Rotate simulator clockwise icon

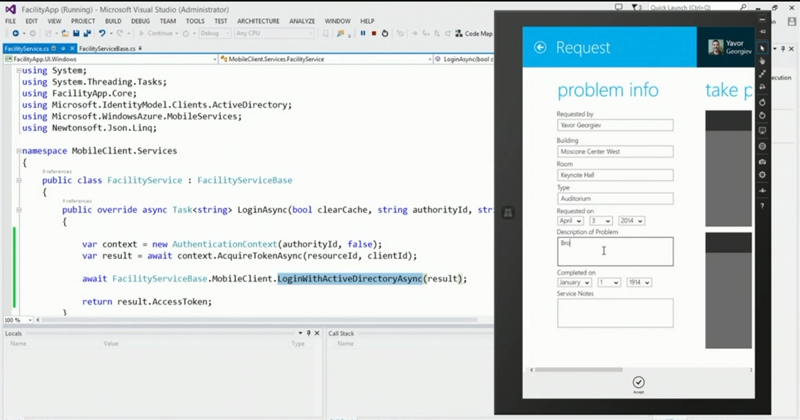coord(762,102)
